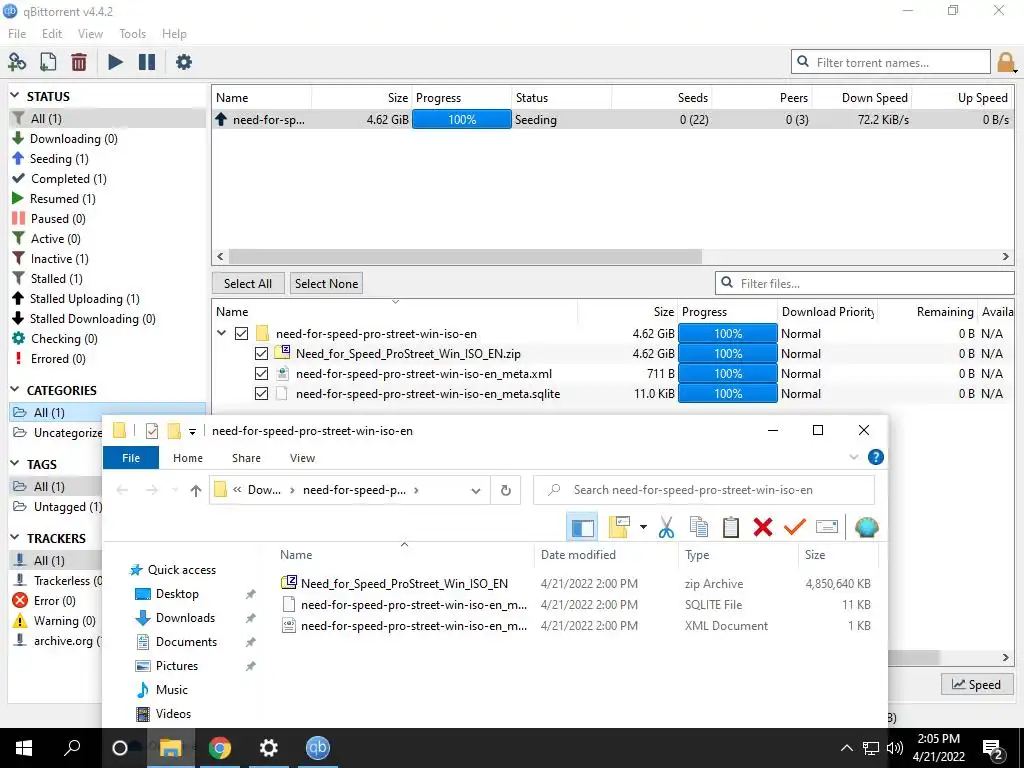Collapse the need-for-speed-pro-street-win-iso-en folder tree
This screenshot has width=1024, height=768.
[x=222, y=333]
